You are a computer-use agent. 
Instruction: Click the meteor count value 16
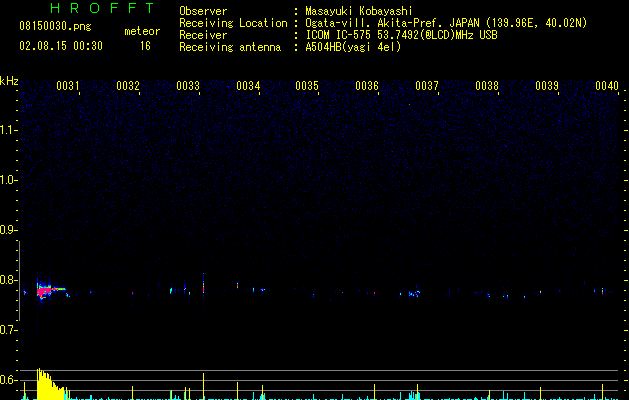point(145,46)
